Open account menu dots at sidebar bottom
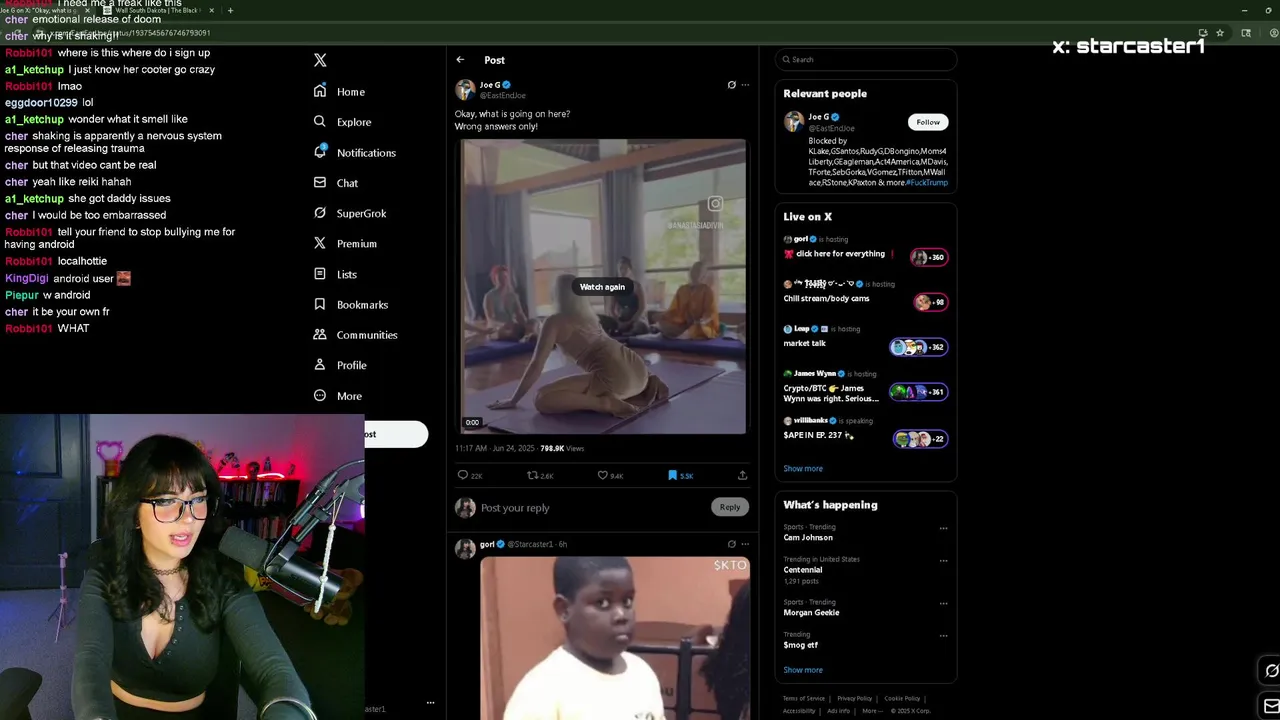Image resolution: width=1280 pixels, height=720 pixels. pos(430,703)
